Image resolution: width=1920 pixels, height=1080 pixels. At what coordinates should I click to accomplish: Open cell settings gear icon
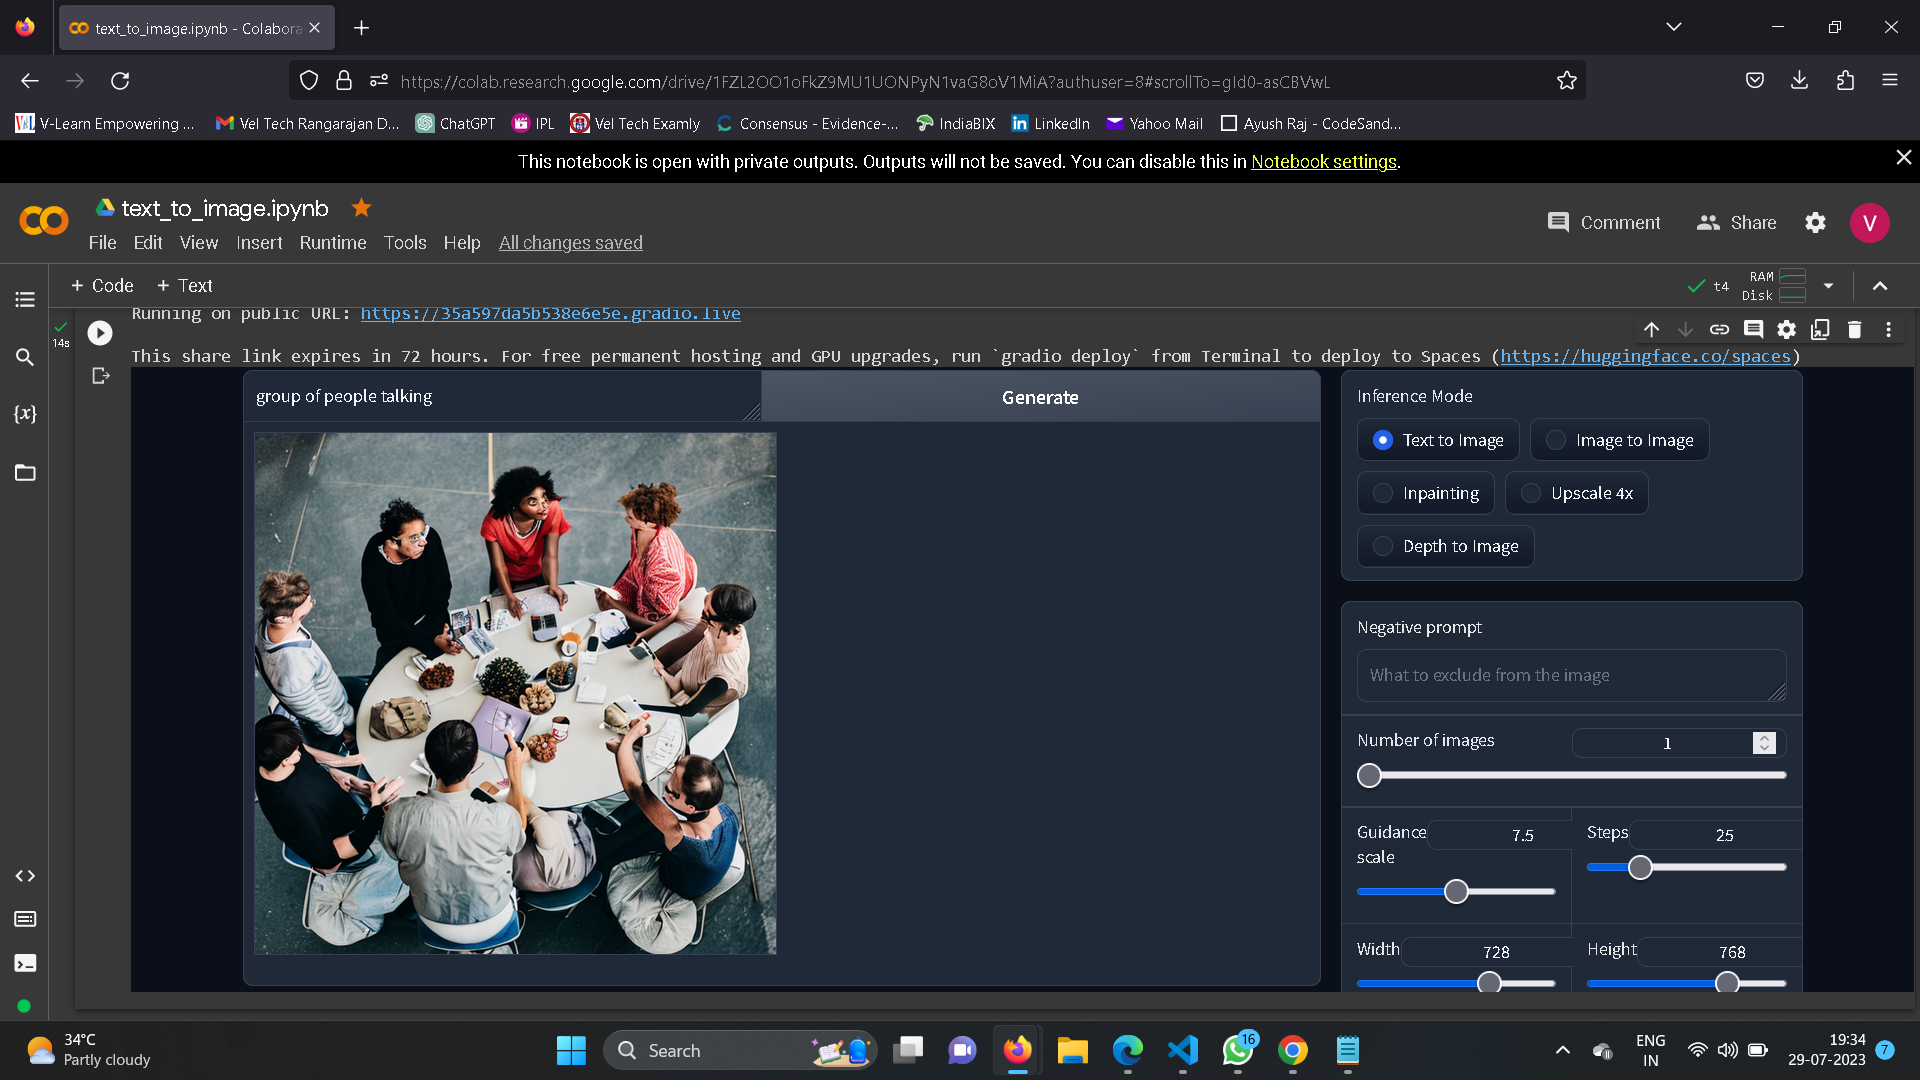[1786, 329]
